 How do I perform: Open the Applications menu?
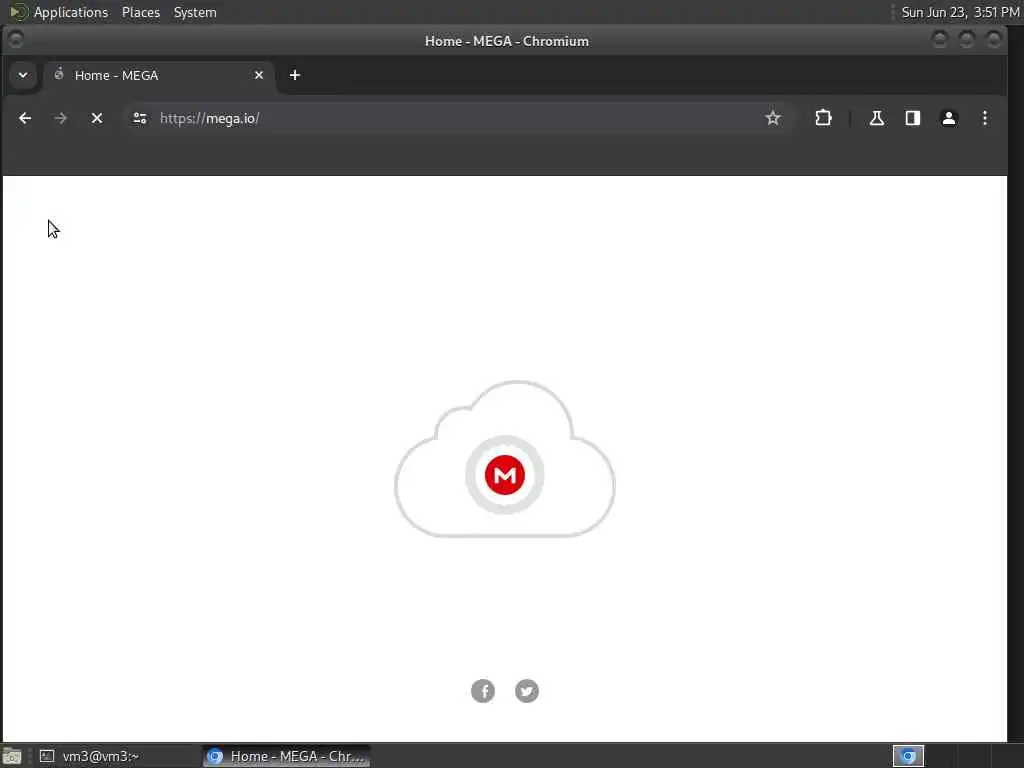71,12
